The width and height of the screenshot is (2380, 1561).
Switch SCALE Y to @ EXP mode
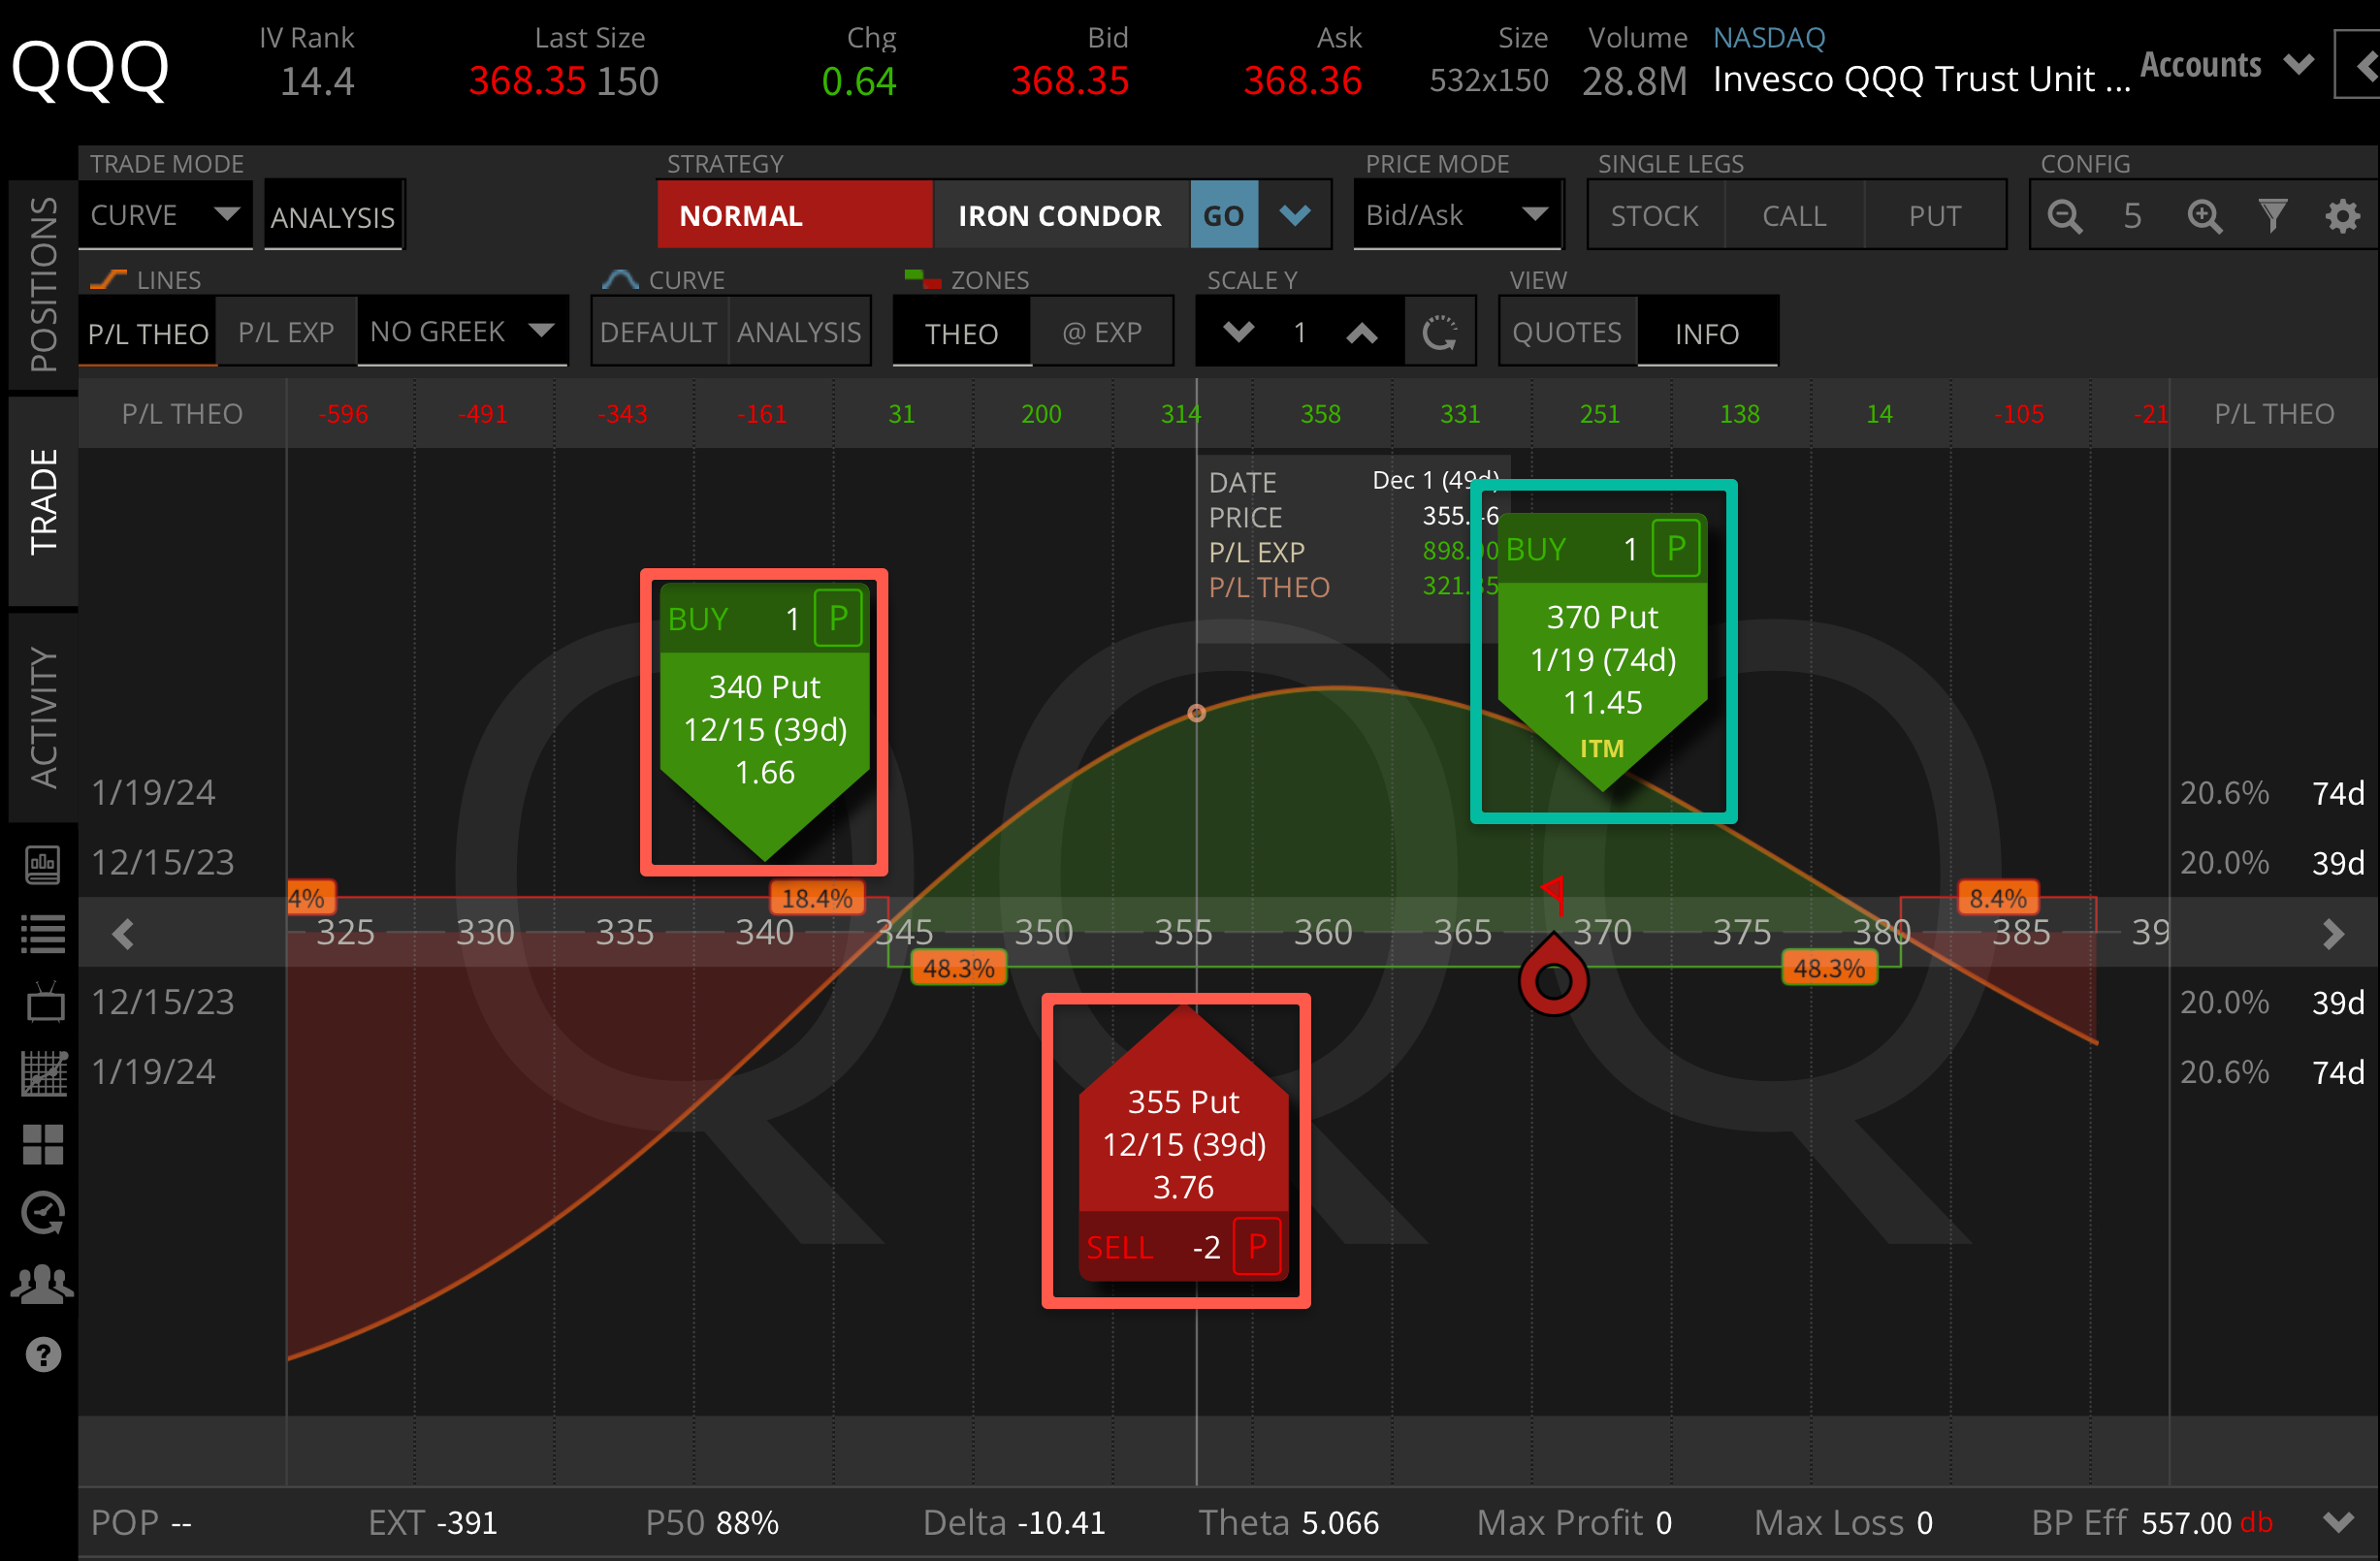click(x=1102, y=332)
